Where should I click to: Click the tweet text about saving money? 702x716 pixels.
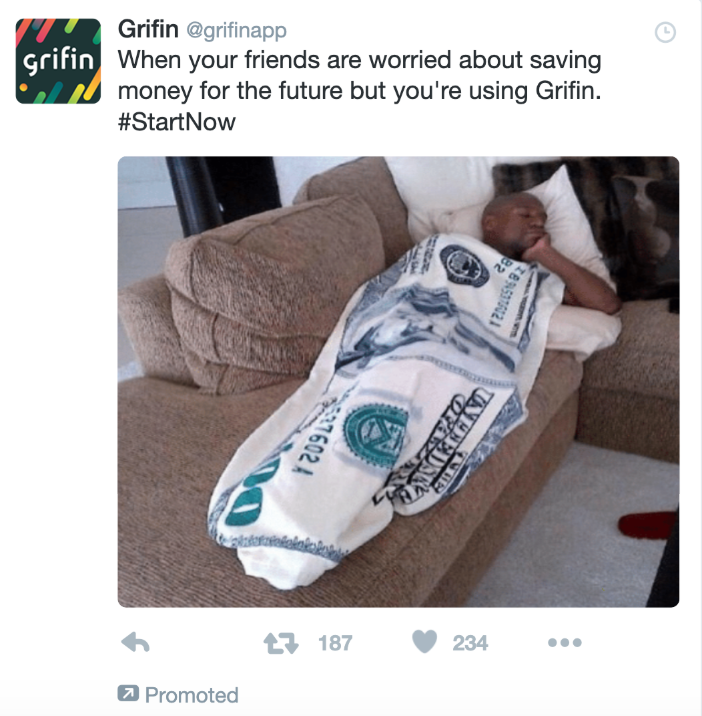(360, 75)
